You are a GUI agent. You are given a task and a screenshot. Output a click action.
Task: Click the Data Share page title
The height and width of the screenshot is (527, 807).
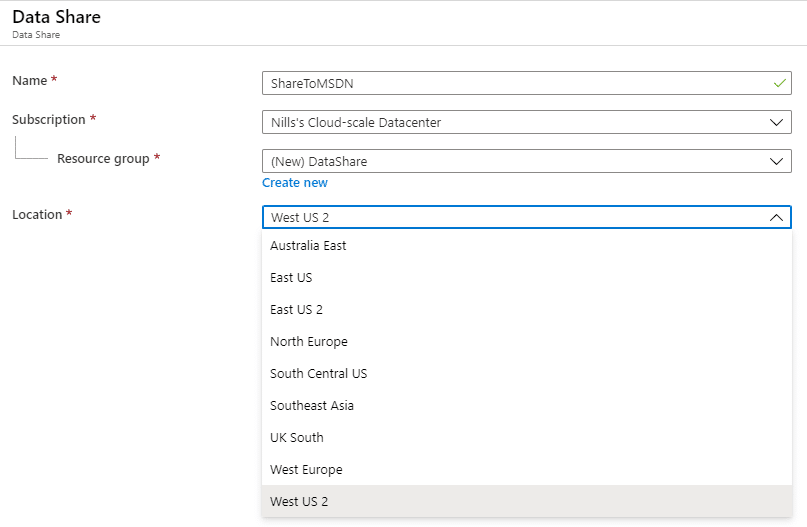click(x=57, y=17)
